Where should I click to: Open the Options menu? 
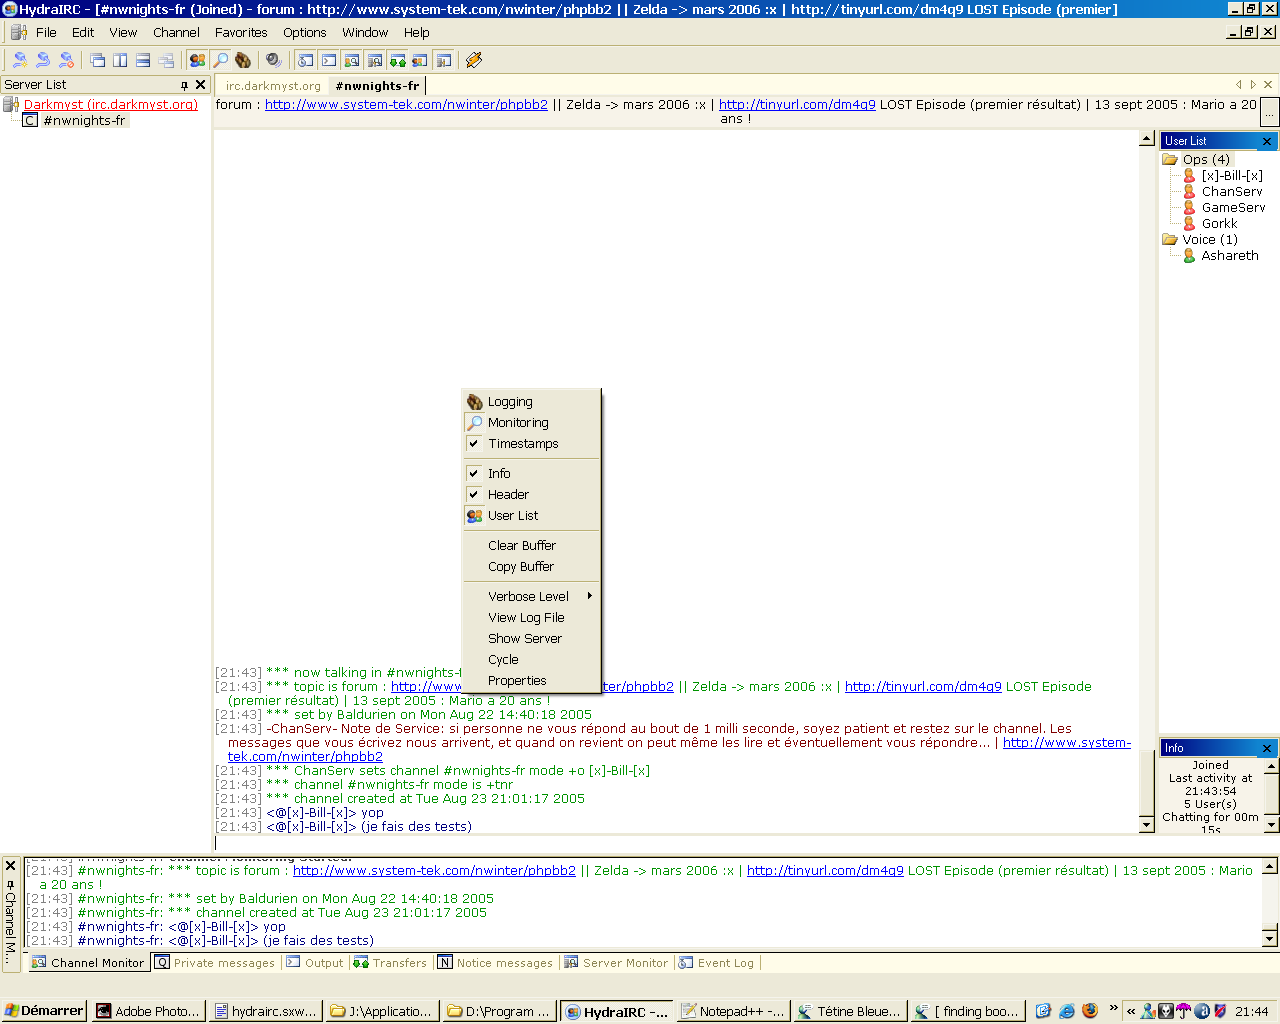click(304, 32)
